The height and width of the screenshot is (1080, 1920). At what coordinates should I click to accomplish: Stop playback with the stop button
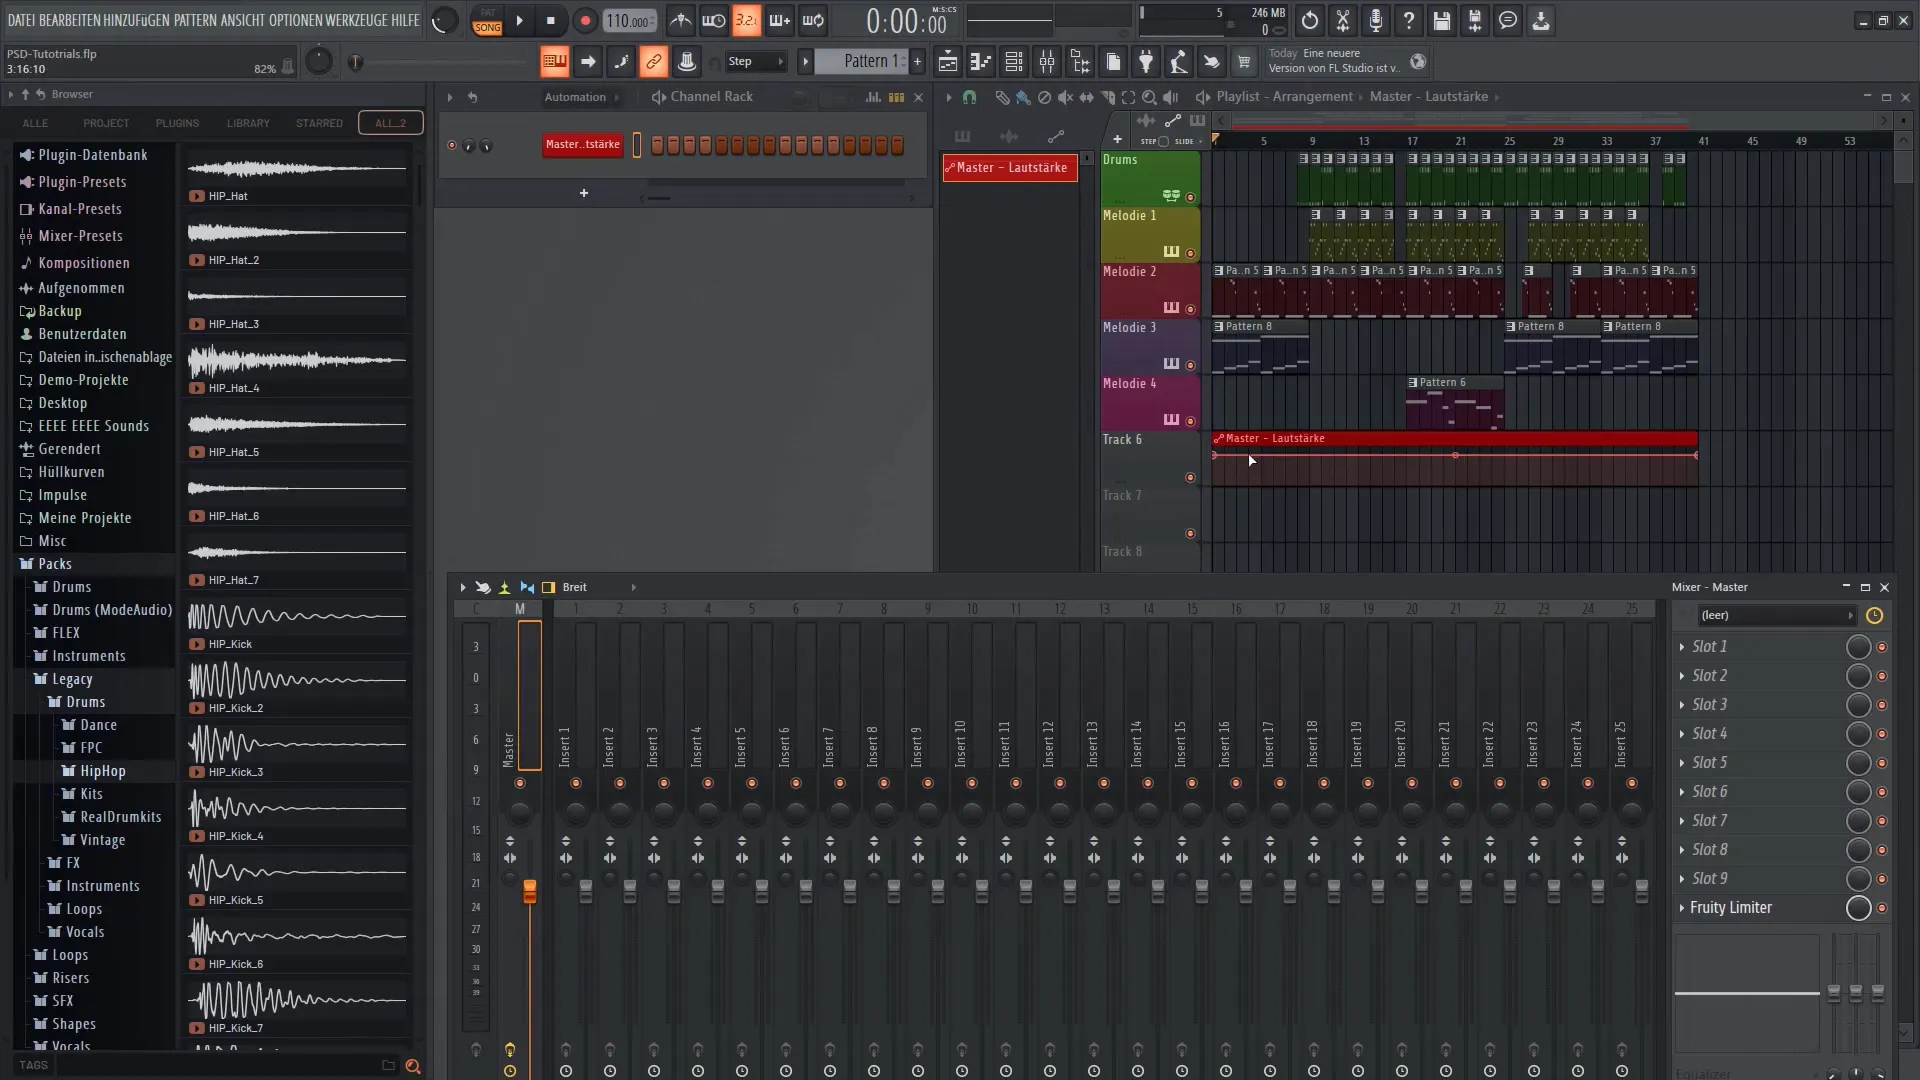pos(551,20)
